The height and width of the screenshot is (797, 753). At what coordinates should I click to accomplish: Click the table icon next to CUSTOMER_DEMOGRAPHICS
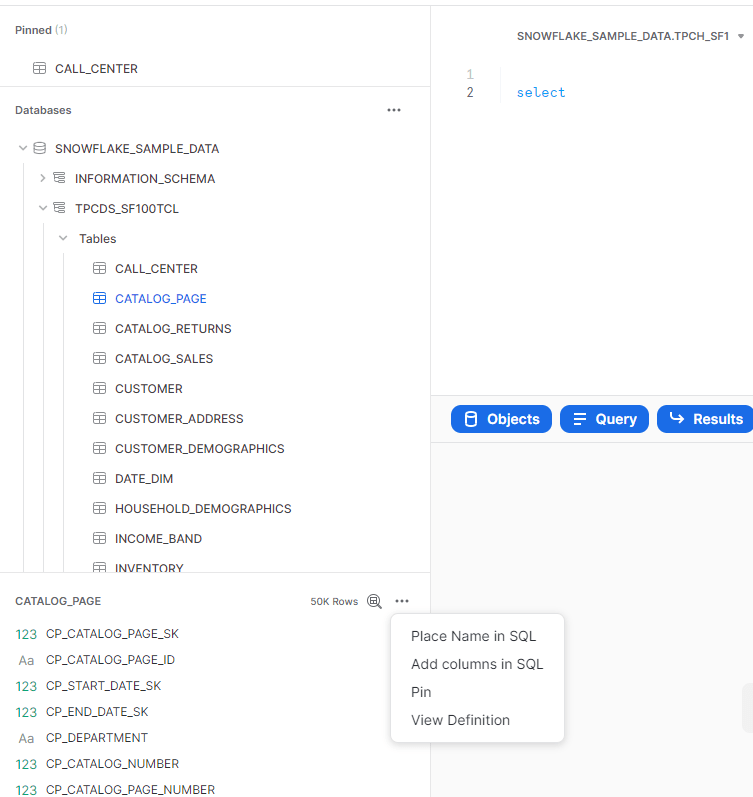coord(99,448)
